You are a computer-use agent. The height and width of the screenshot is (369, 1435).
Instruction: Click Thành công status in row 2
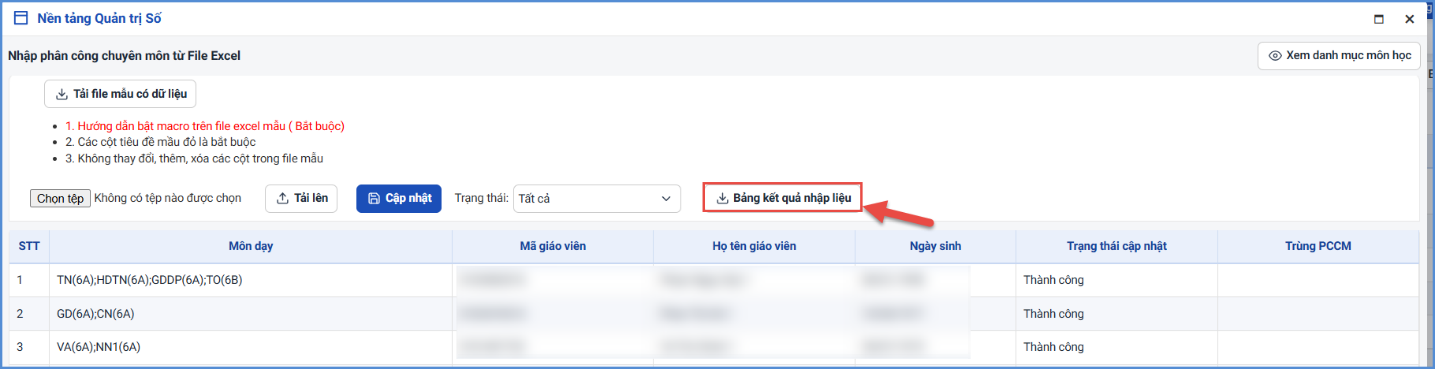(x=1053, y=314)
